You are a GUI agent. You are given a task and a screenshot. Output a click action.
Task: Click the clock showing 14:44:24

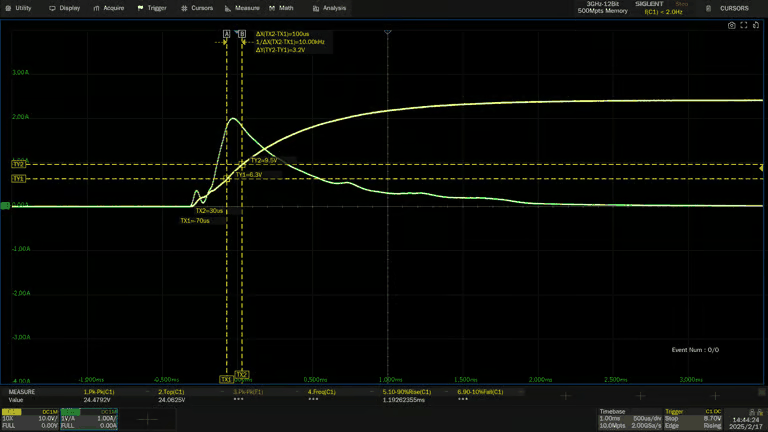pos(745,420)
